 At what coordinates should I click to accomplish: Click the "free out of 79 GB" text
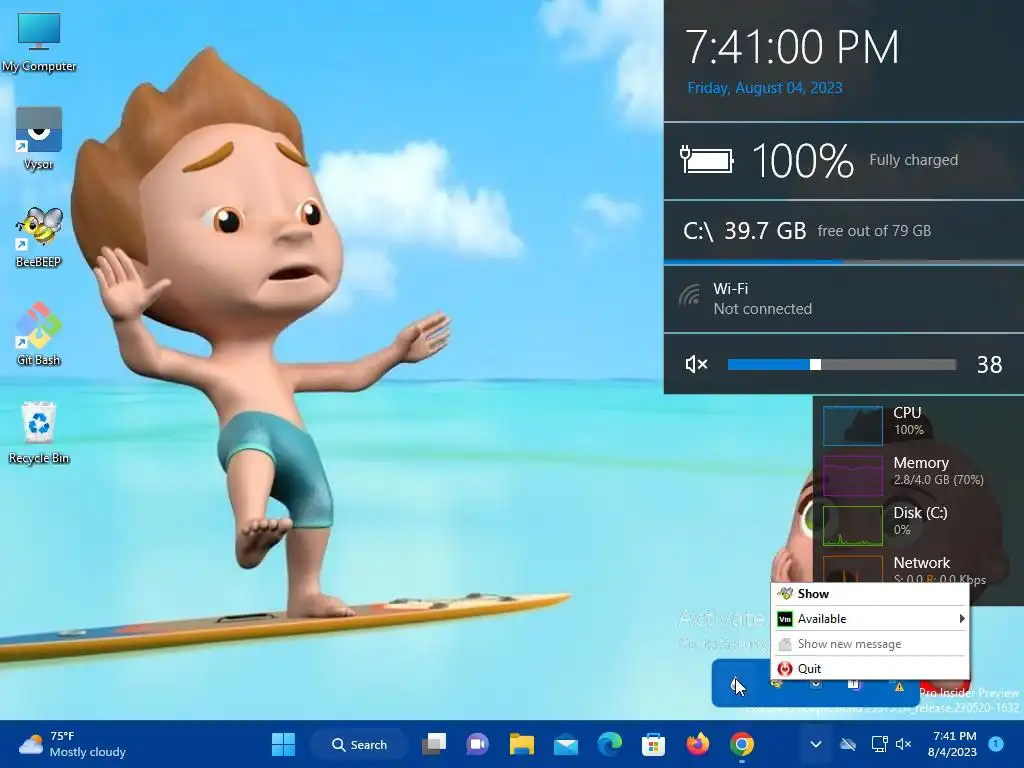coord(874,231)
